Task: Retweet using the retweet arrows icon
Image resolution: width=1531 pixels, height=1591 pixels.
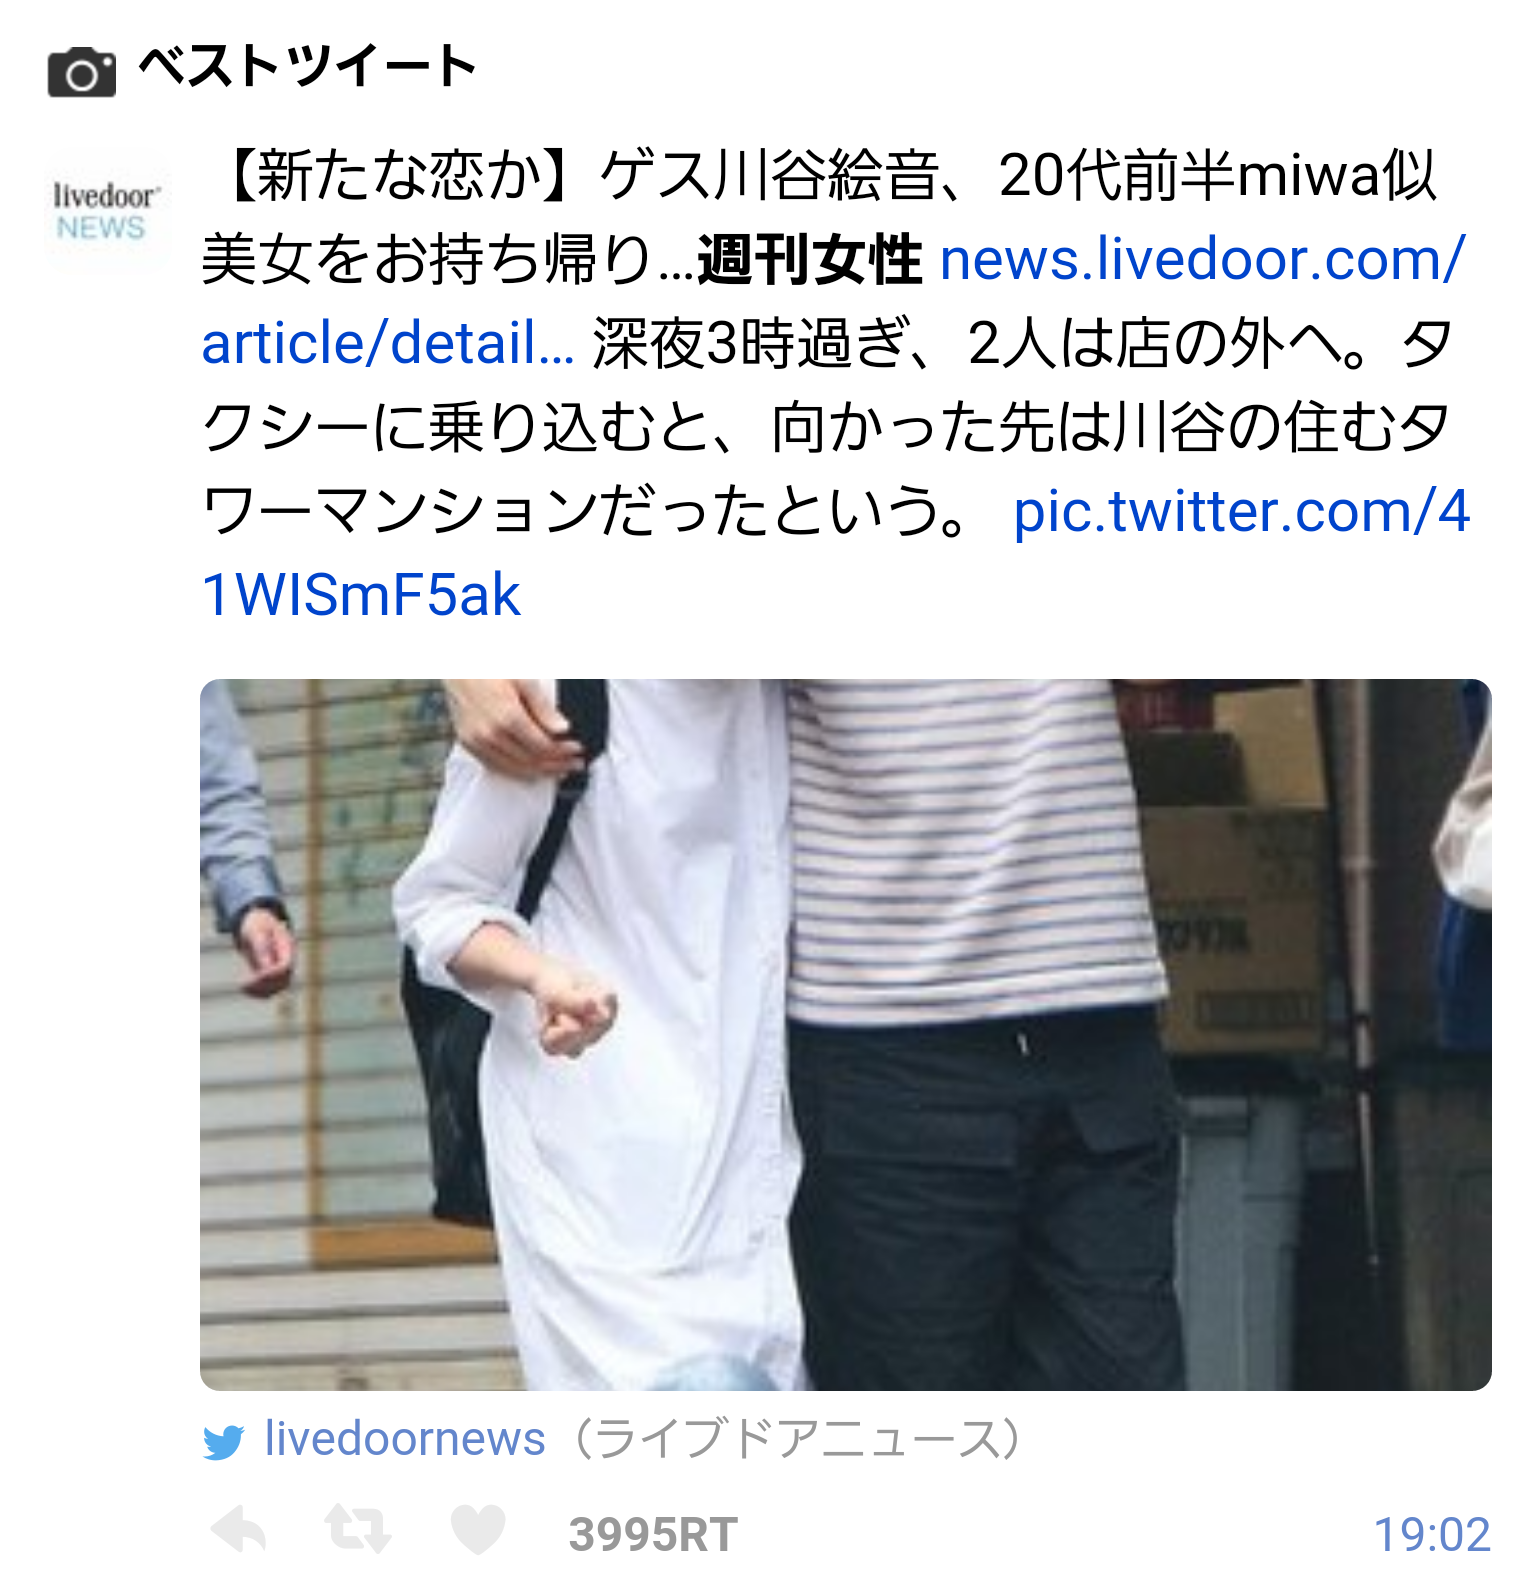Action: pyautogui.click(x=358, y=1530)
